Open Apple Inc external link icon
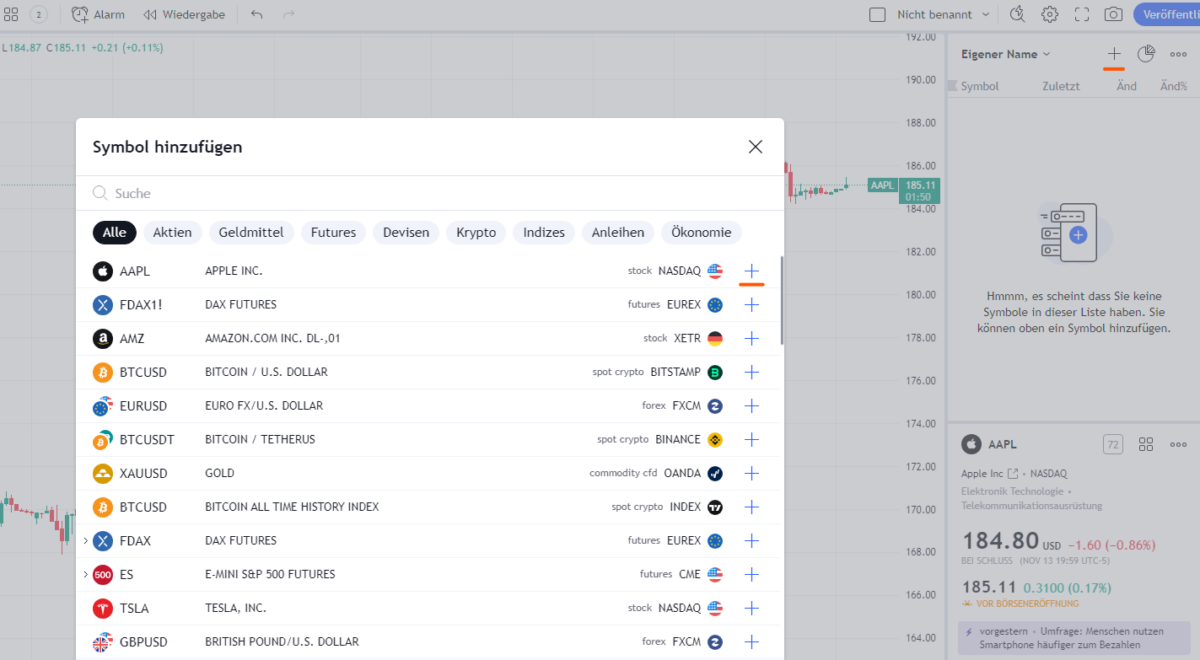 [x=1013, y=473]
